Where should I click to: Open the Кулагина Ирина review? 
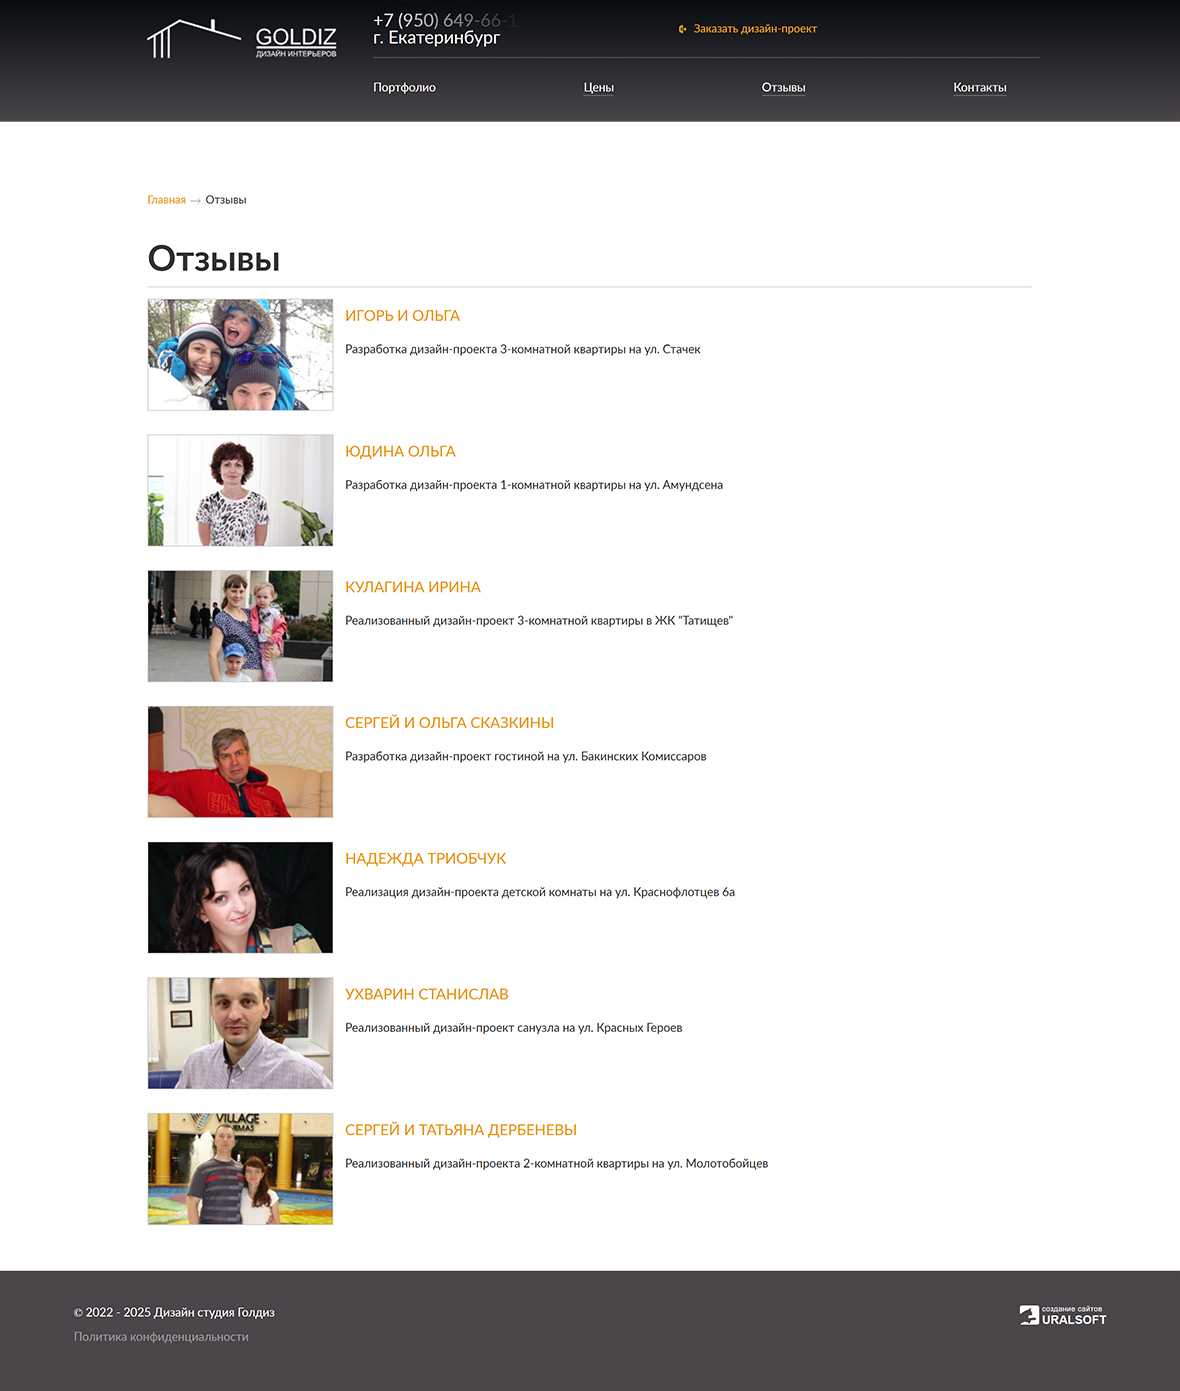point(412,587)
